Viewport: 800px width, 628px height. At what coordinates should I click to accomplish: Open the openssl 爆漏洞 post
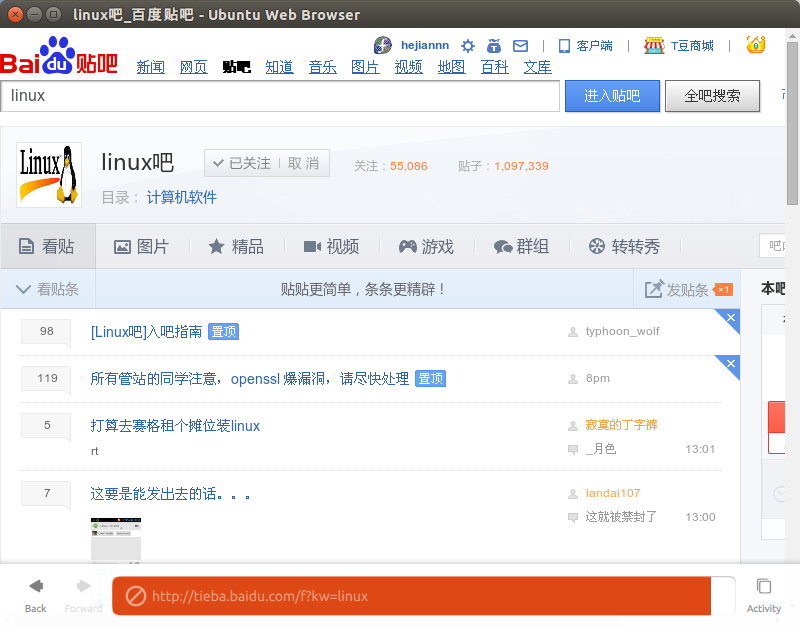coord(249,379)
